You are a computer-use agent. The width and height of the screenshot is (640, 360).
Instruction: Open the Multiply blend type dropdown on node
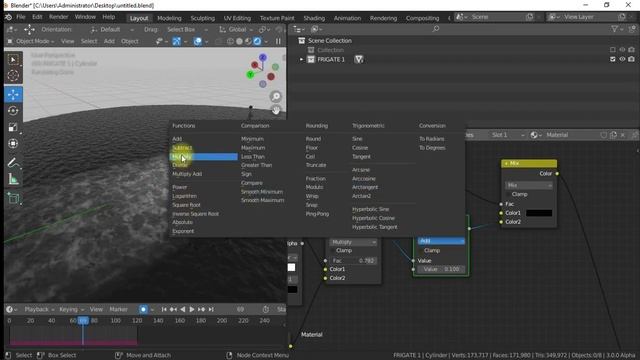[353, 242]
